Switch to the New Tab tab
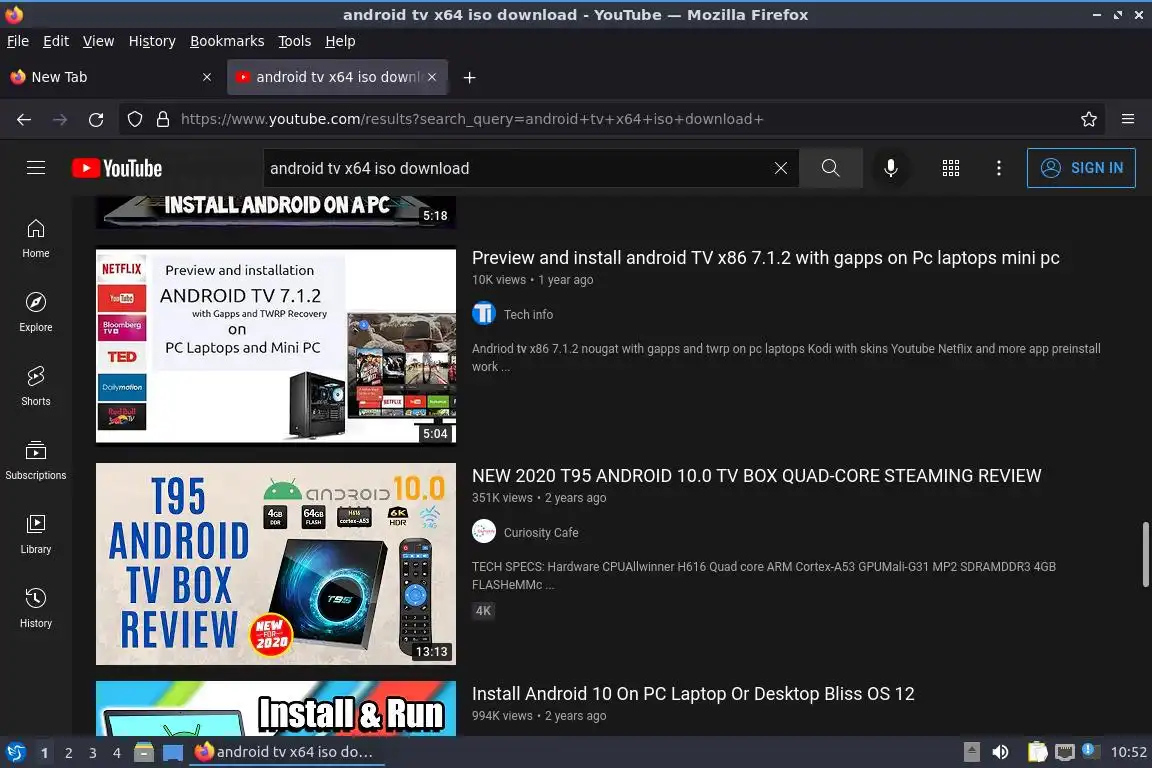Image resolution: width=1152 pixels, height=768 pixels. pyautogui.click(x=112, y=77)
